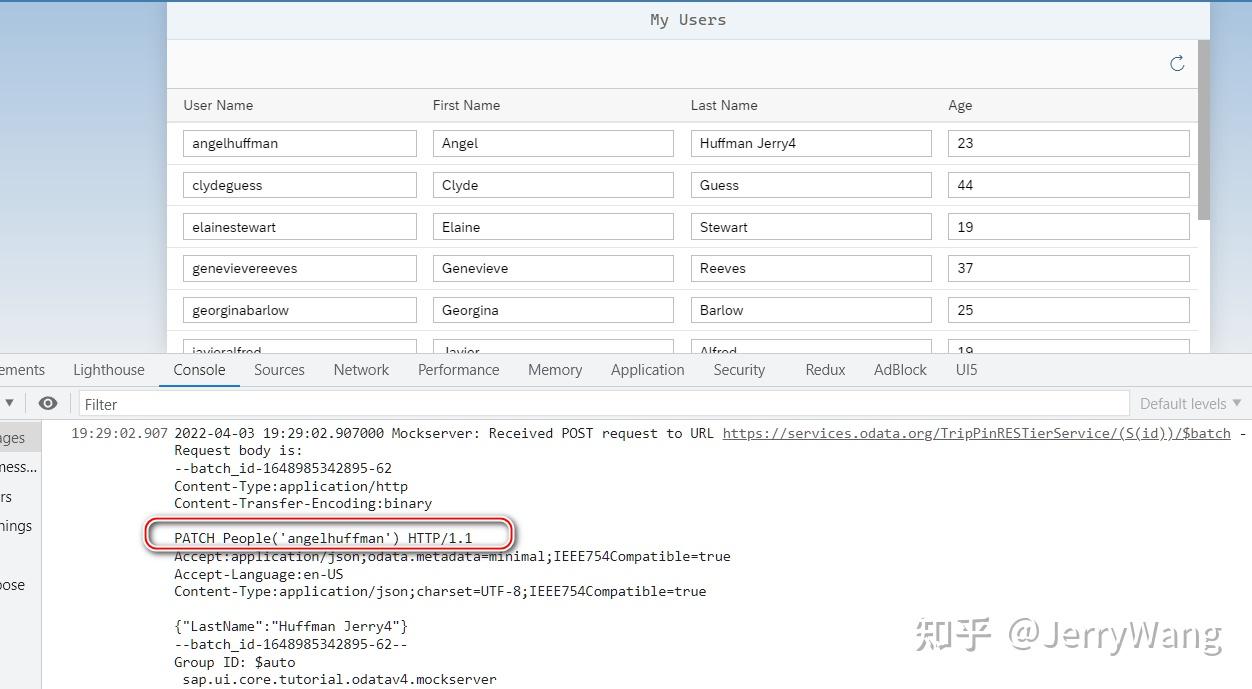Switch to the UI5 DevTools panel
Viewport: 1252px width, 689px height.
click(x=966, y=370)
